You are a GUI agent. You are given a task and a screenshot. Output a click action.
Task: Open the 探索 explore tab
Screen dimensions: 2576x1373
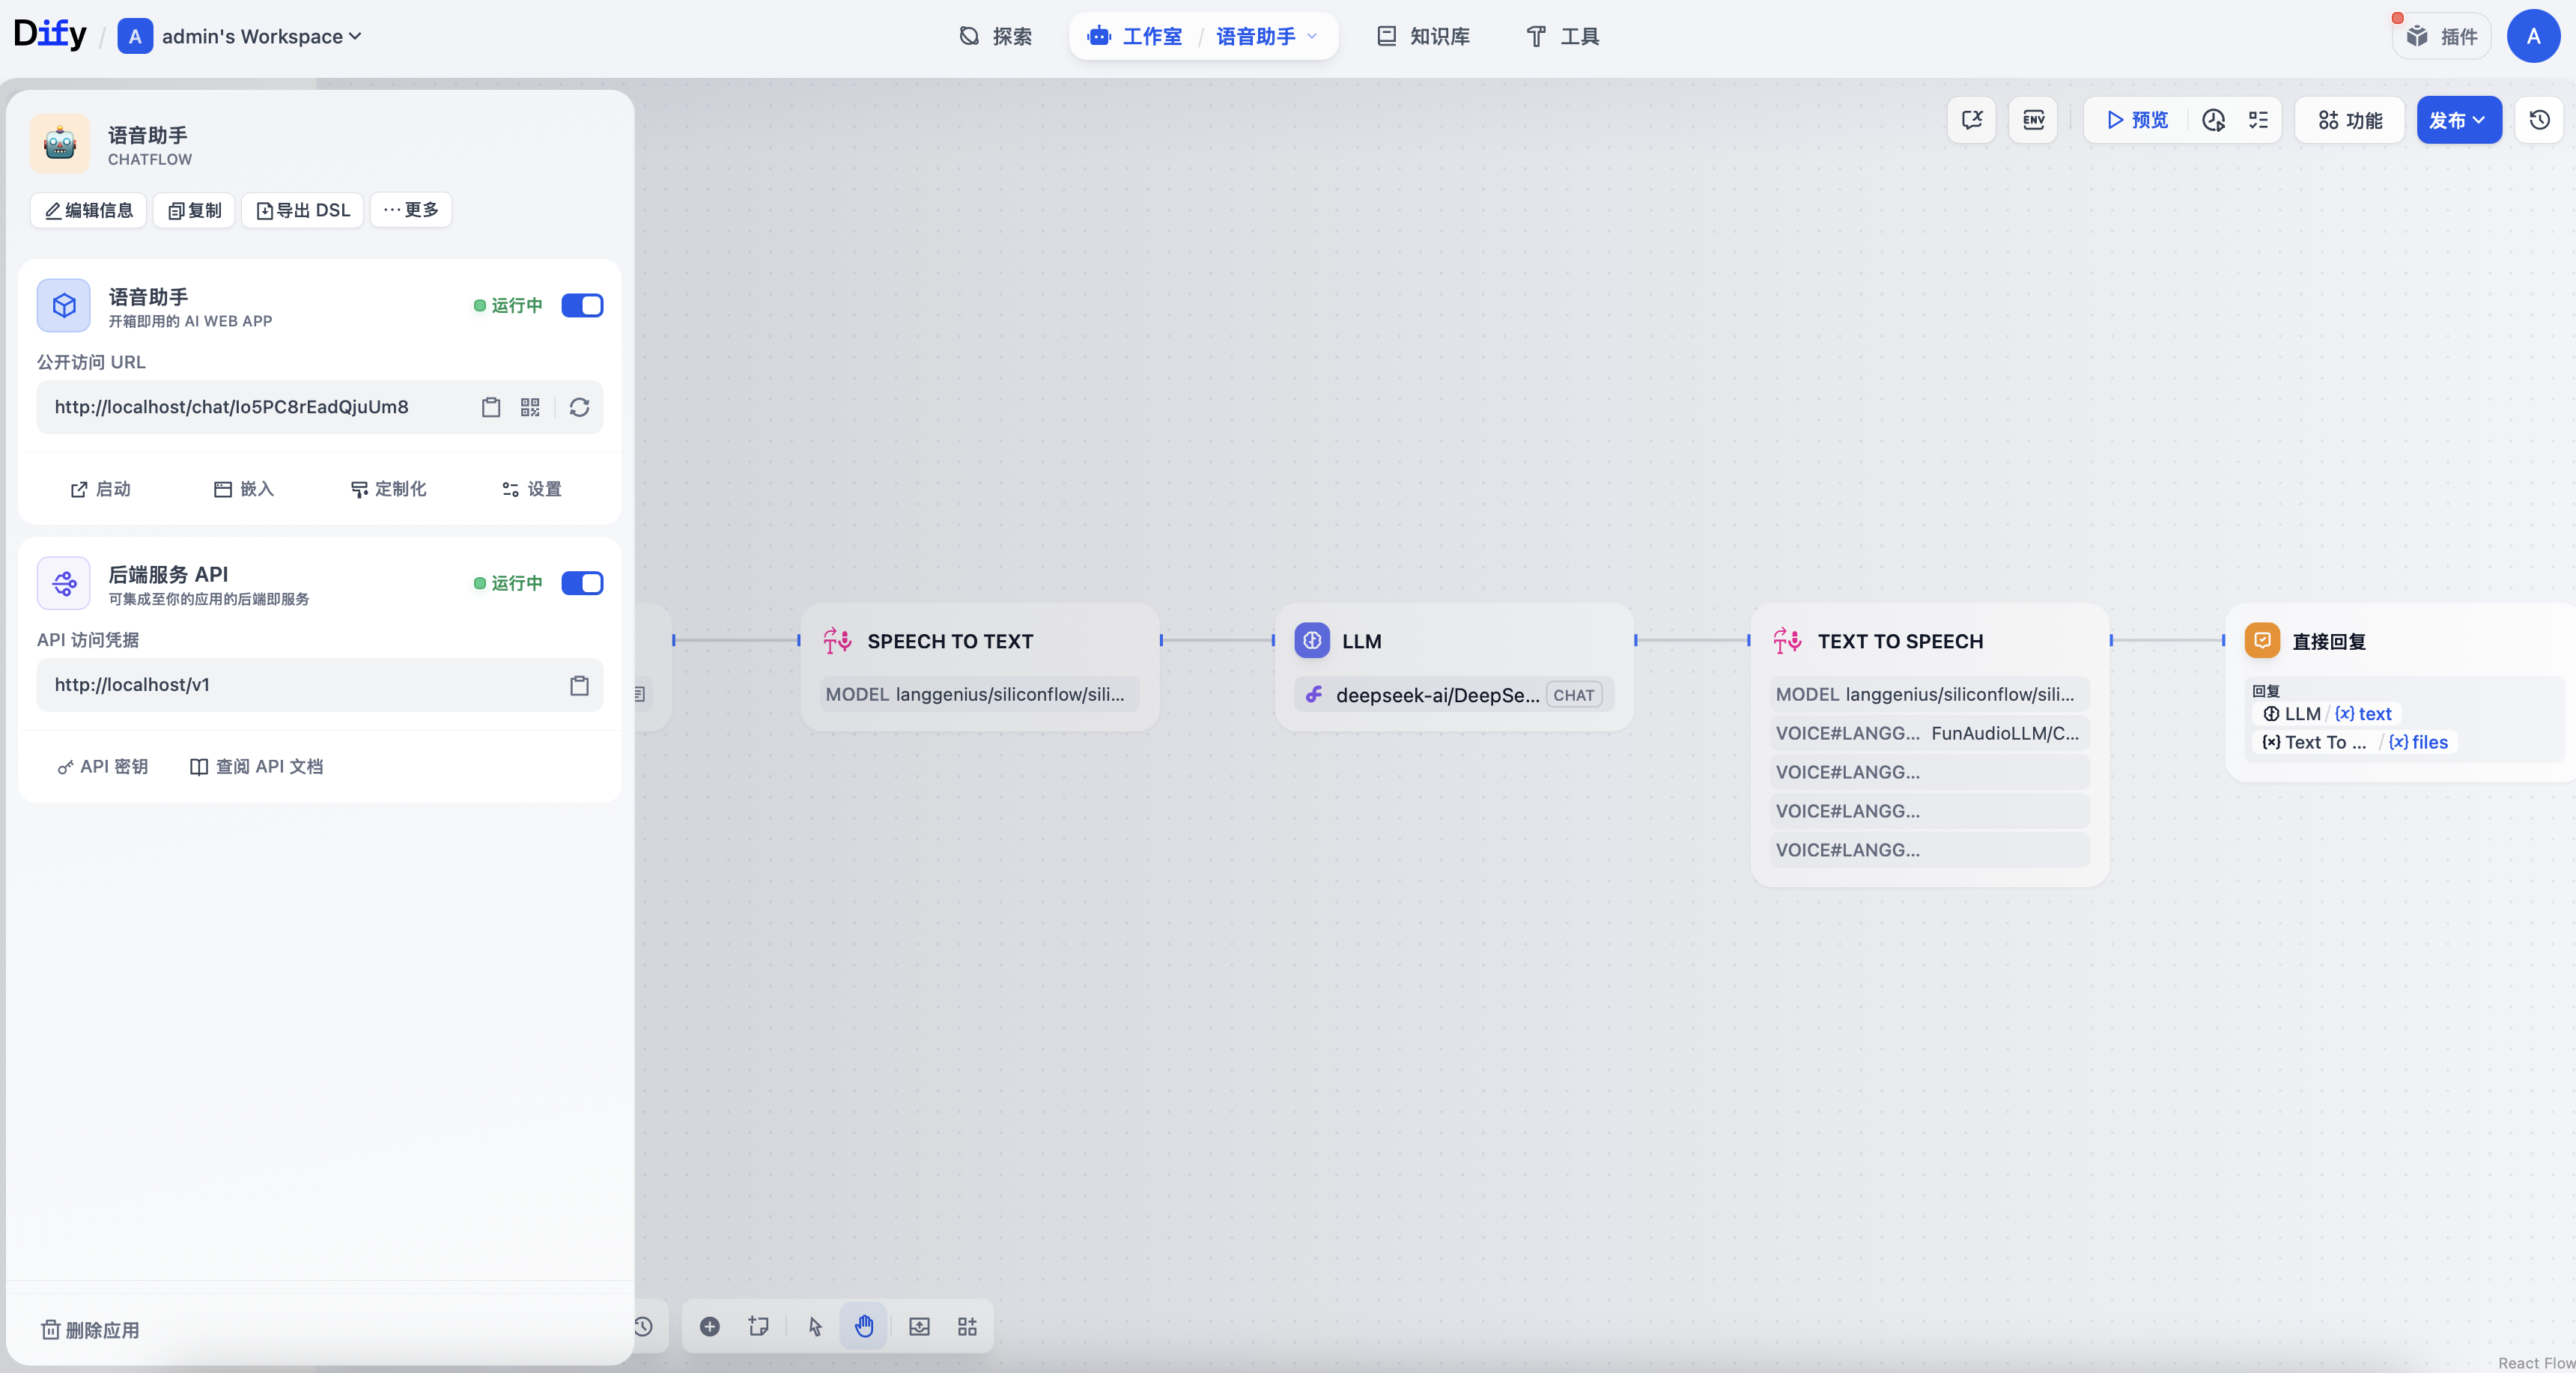coord(996,36)
